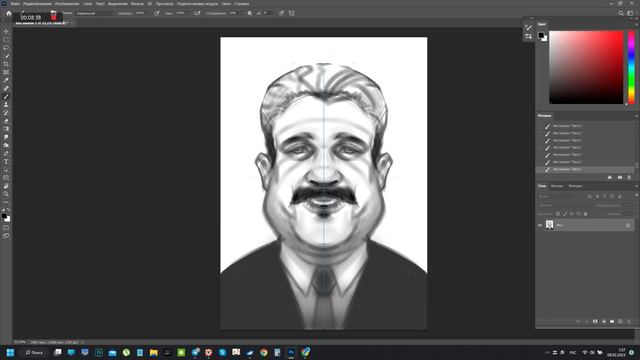Select the Frame tool
Viewport: 640px width, 360px height.
(6, 72)
